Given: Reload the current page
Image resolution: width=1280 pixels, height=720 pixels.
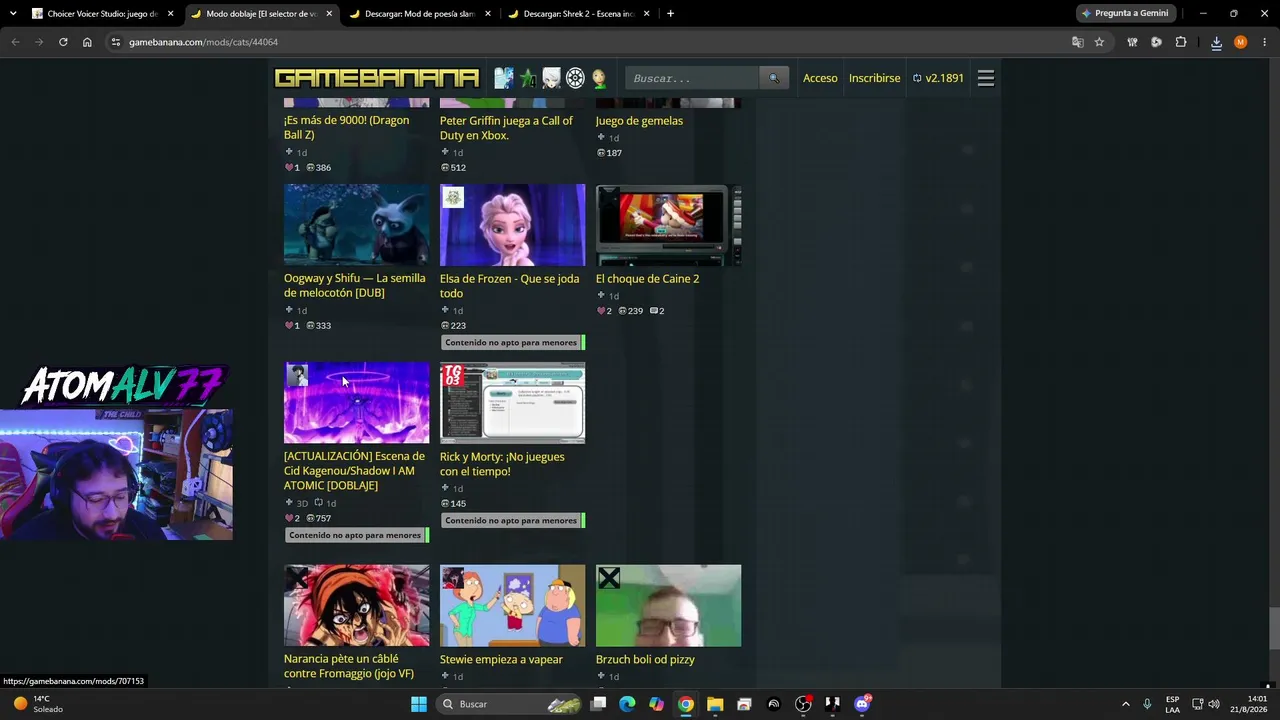Looking at the screenshot, I should click(63, 42).
